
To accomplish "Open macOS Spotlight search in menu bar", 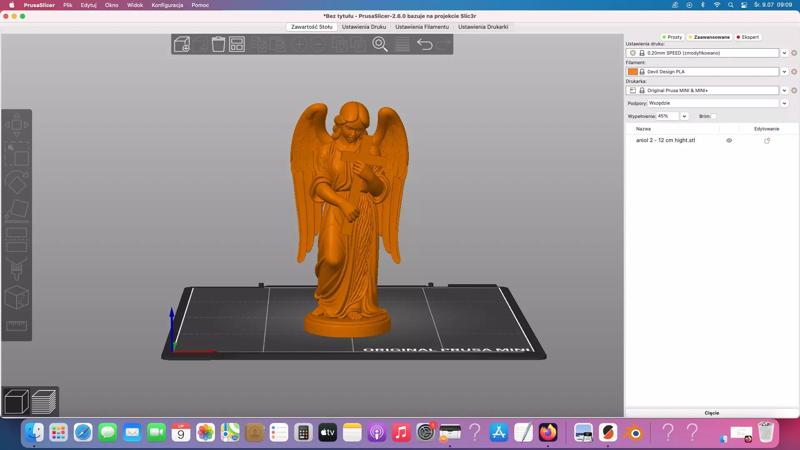I will (x=731, y=5).
